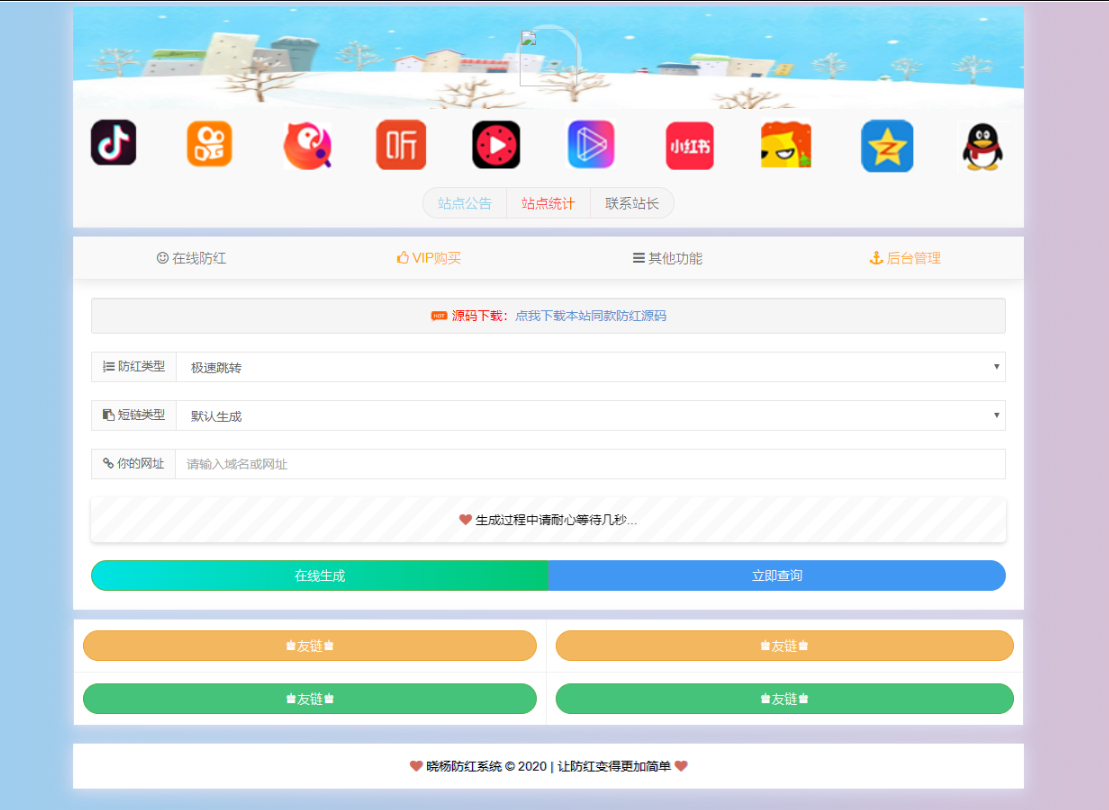Click the 短链类型 label
The height and width of the screenshot is (810, 1109).
134,415
